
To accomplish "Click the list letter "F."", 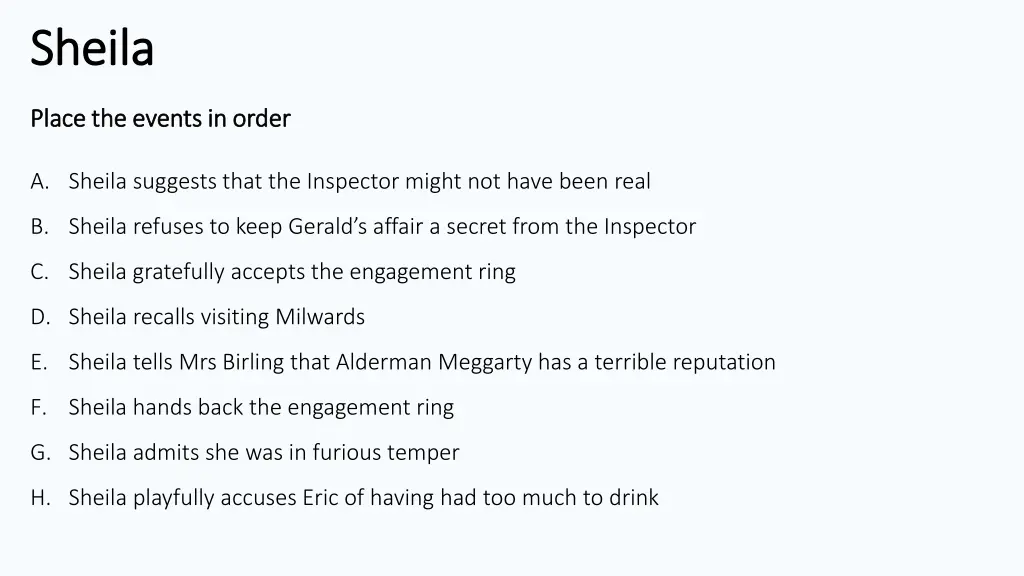I will pos(39,408).
